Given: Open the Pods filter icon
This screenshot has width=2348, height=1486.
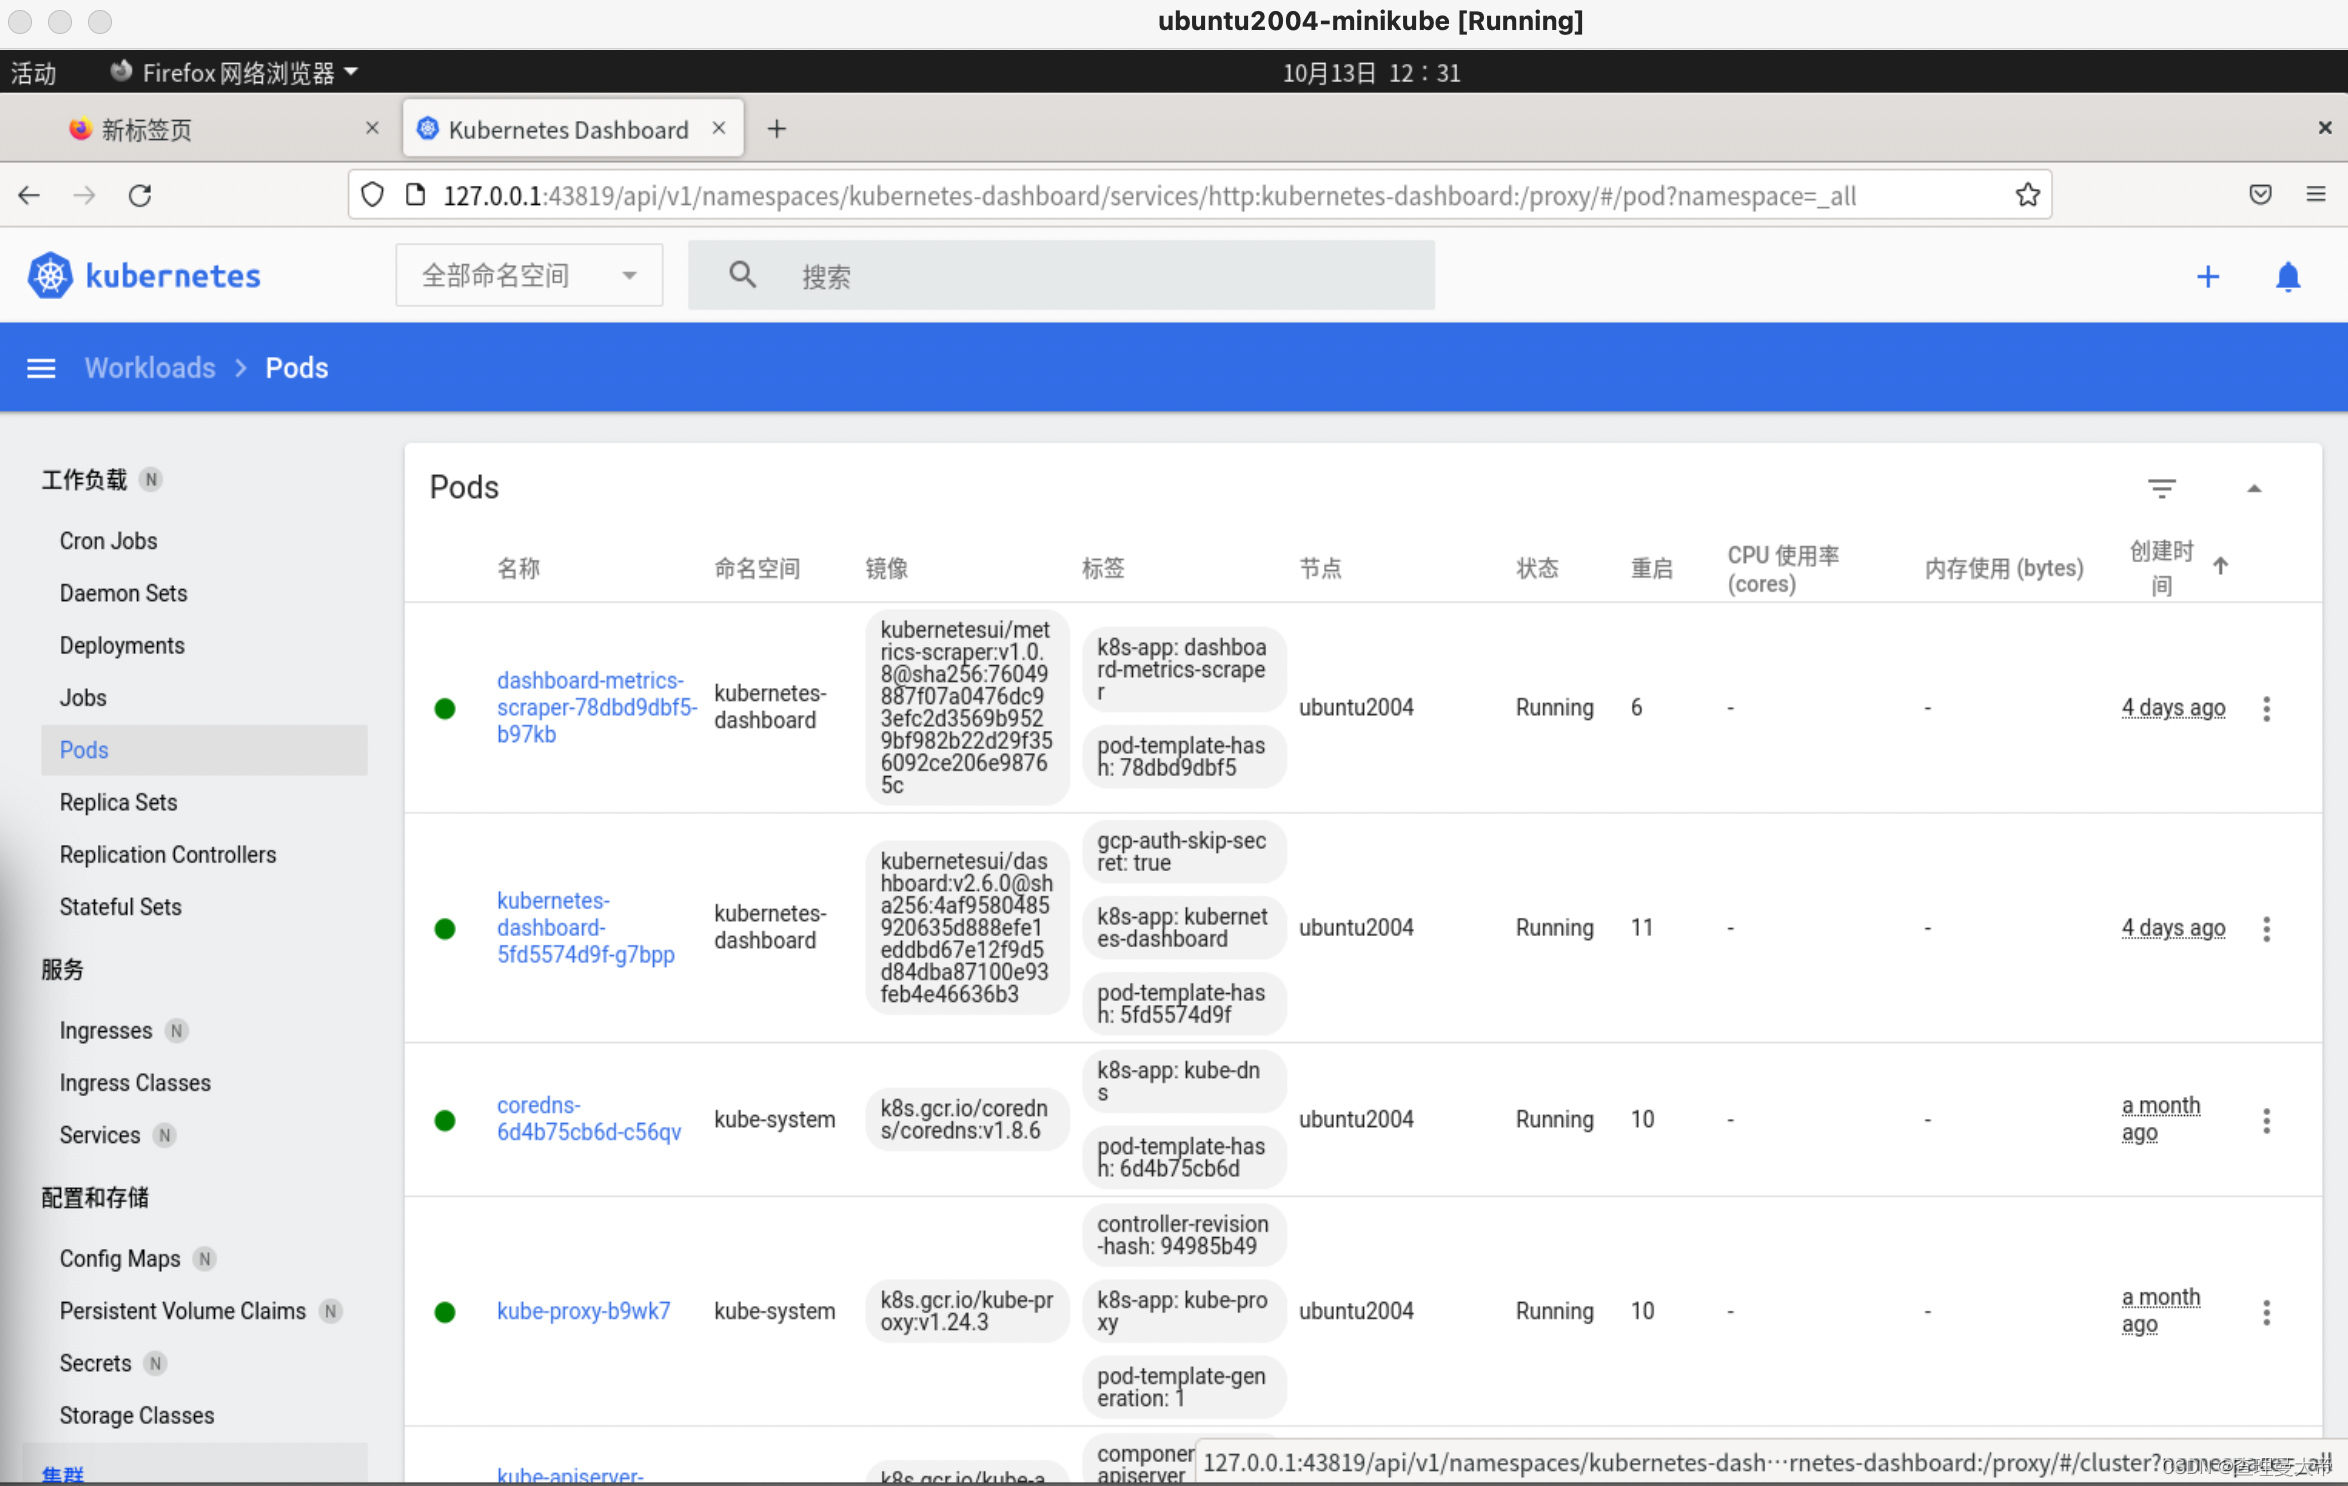Looking at the screenshot, I should 2162,488.
